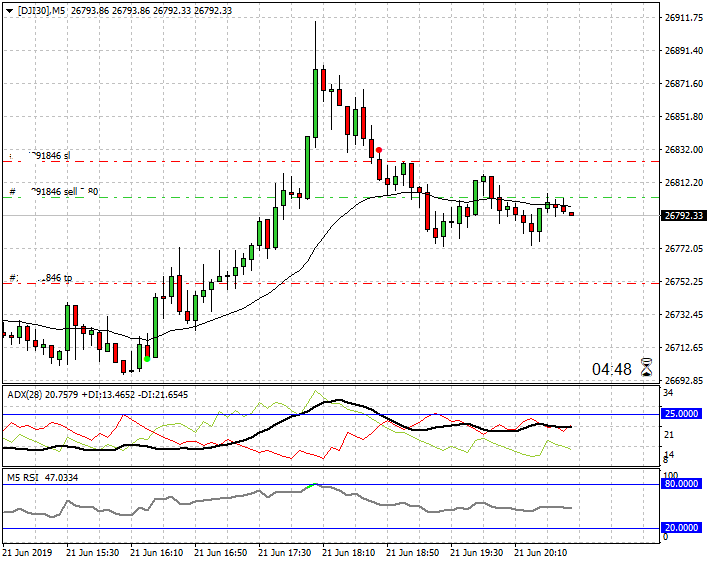Click the RSI 20.0000 level tag

coord(682,528)
